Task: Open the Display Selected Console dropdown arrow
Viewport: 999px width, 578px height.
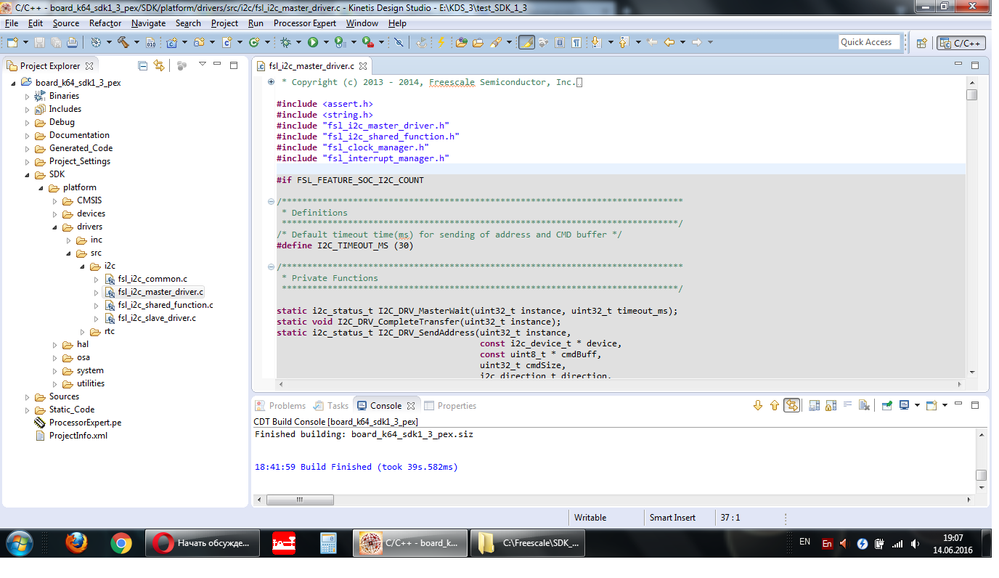Action: (x=917, y=405)
